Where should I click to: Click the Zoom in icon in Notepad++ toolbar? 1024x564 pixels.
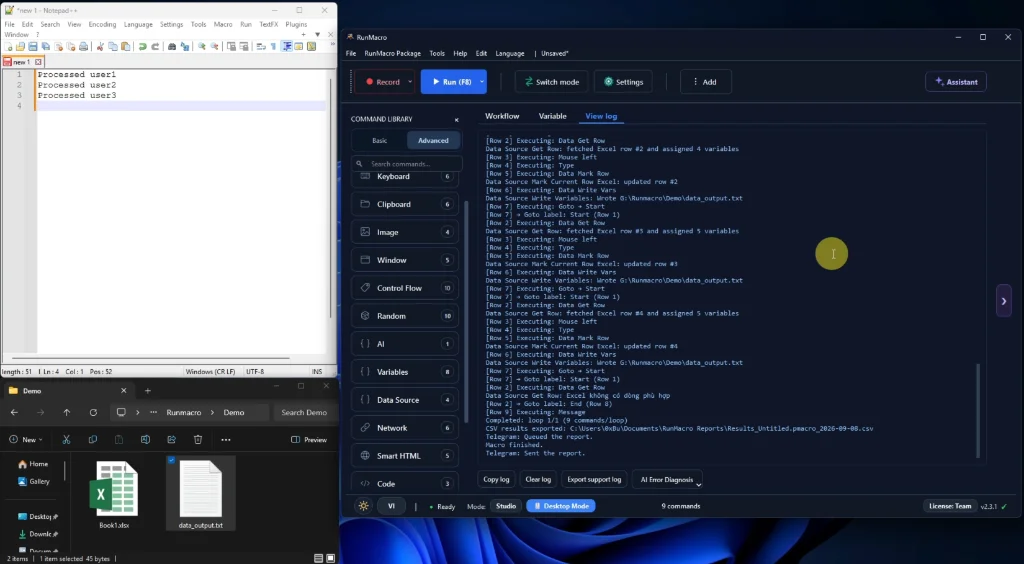pos(202,46)
